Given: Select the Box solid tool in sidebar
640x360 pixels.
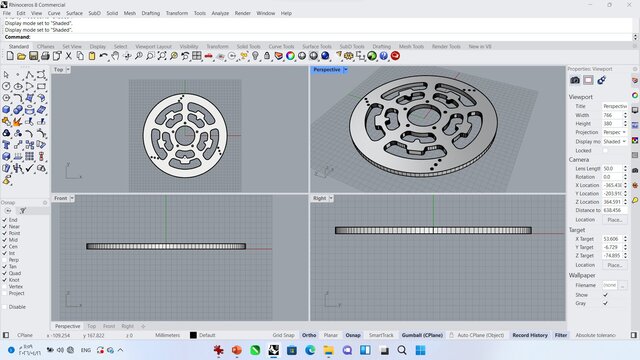Looking at the screenshot, I should (x=6, y=110).
